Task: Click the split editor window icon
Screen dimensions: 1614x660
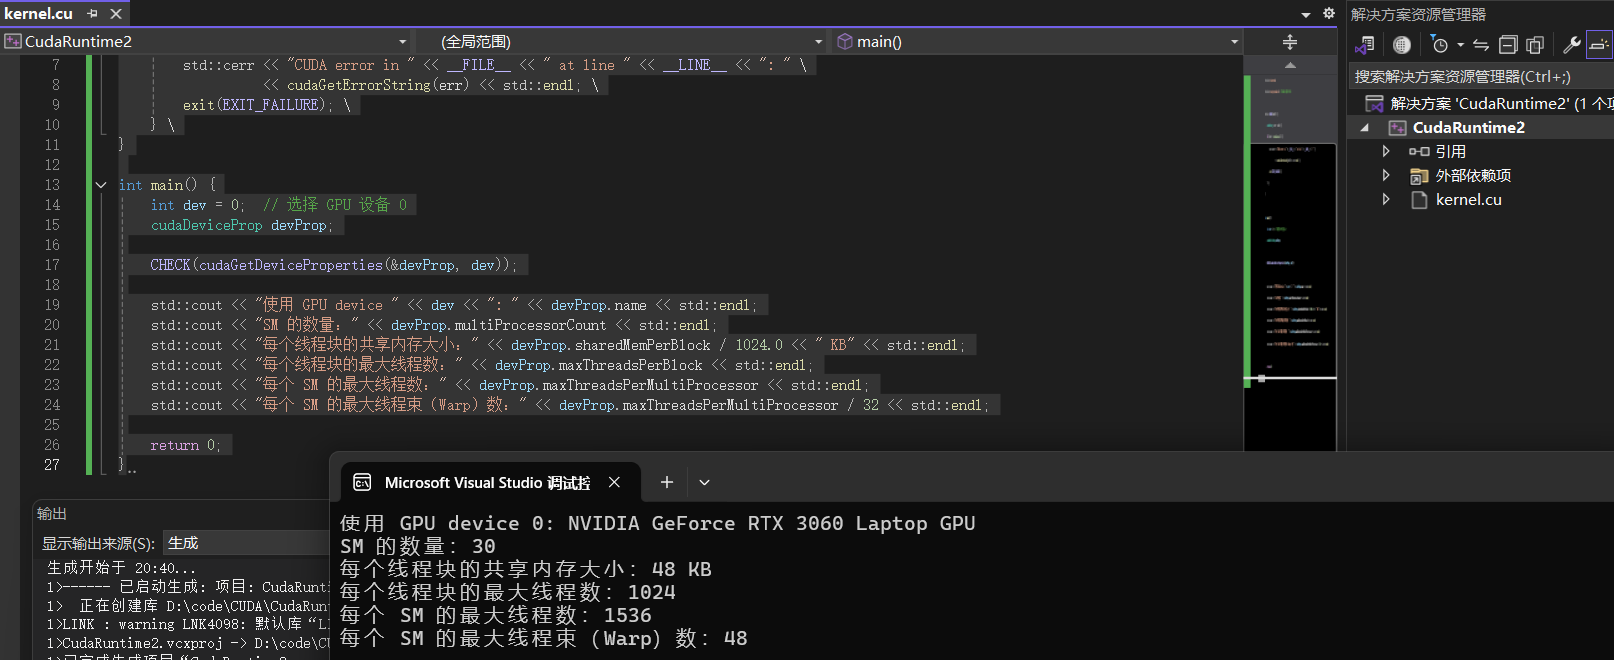Action: 1289,42
